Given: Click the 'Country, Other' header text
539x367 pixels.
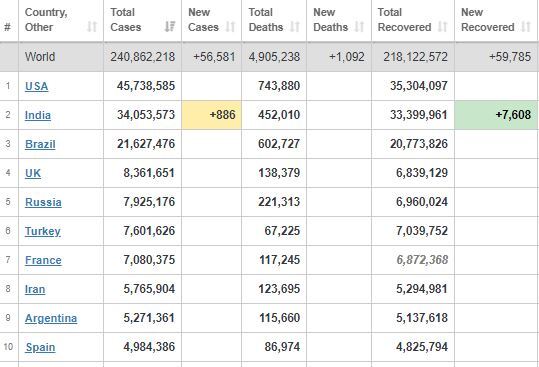Looking at the screenshot, I should pyautogui.click(x=46, y=20).
